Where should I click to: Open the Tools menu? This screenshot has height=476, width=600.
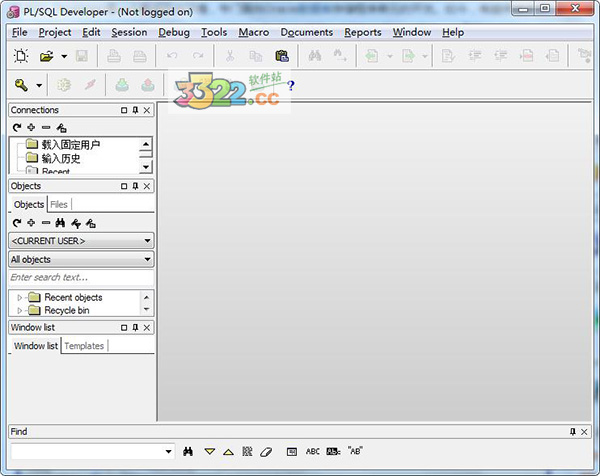tap(214, 32)
